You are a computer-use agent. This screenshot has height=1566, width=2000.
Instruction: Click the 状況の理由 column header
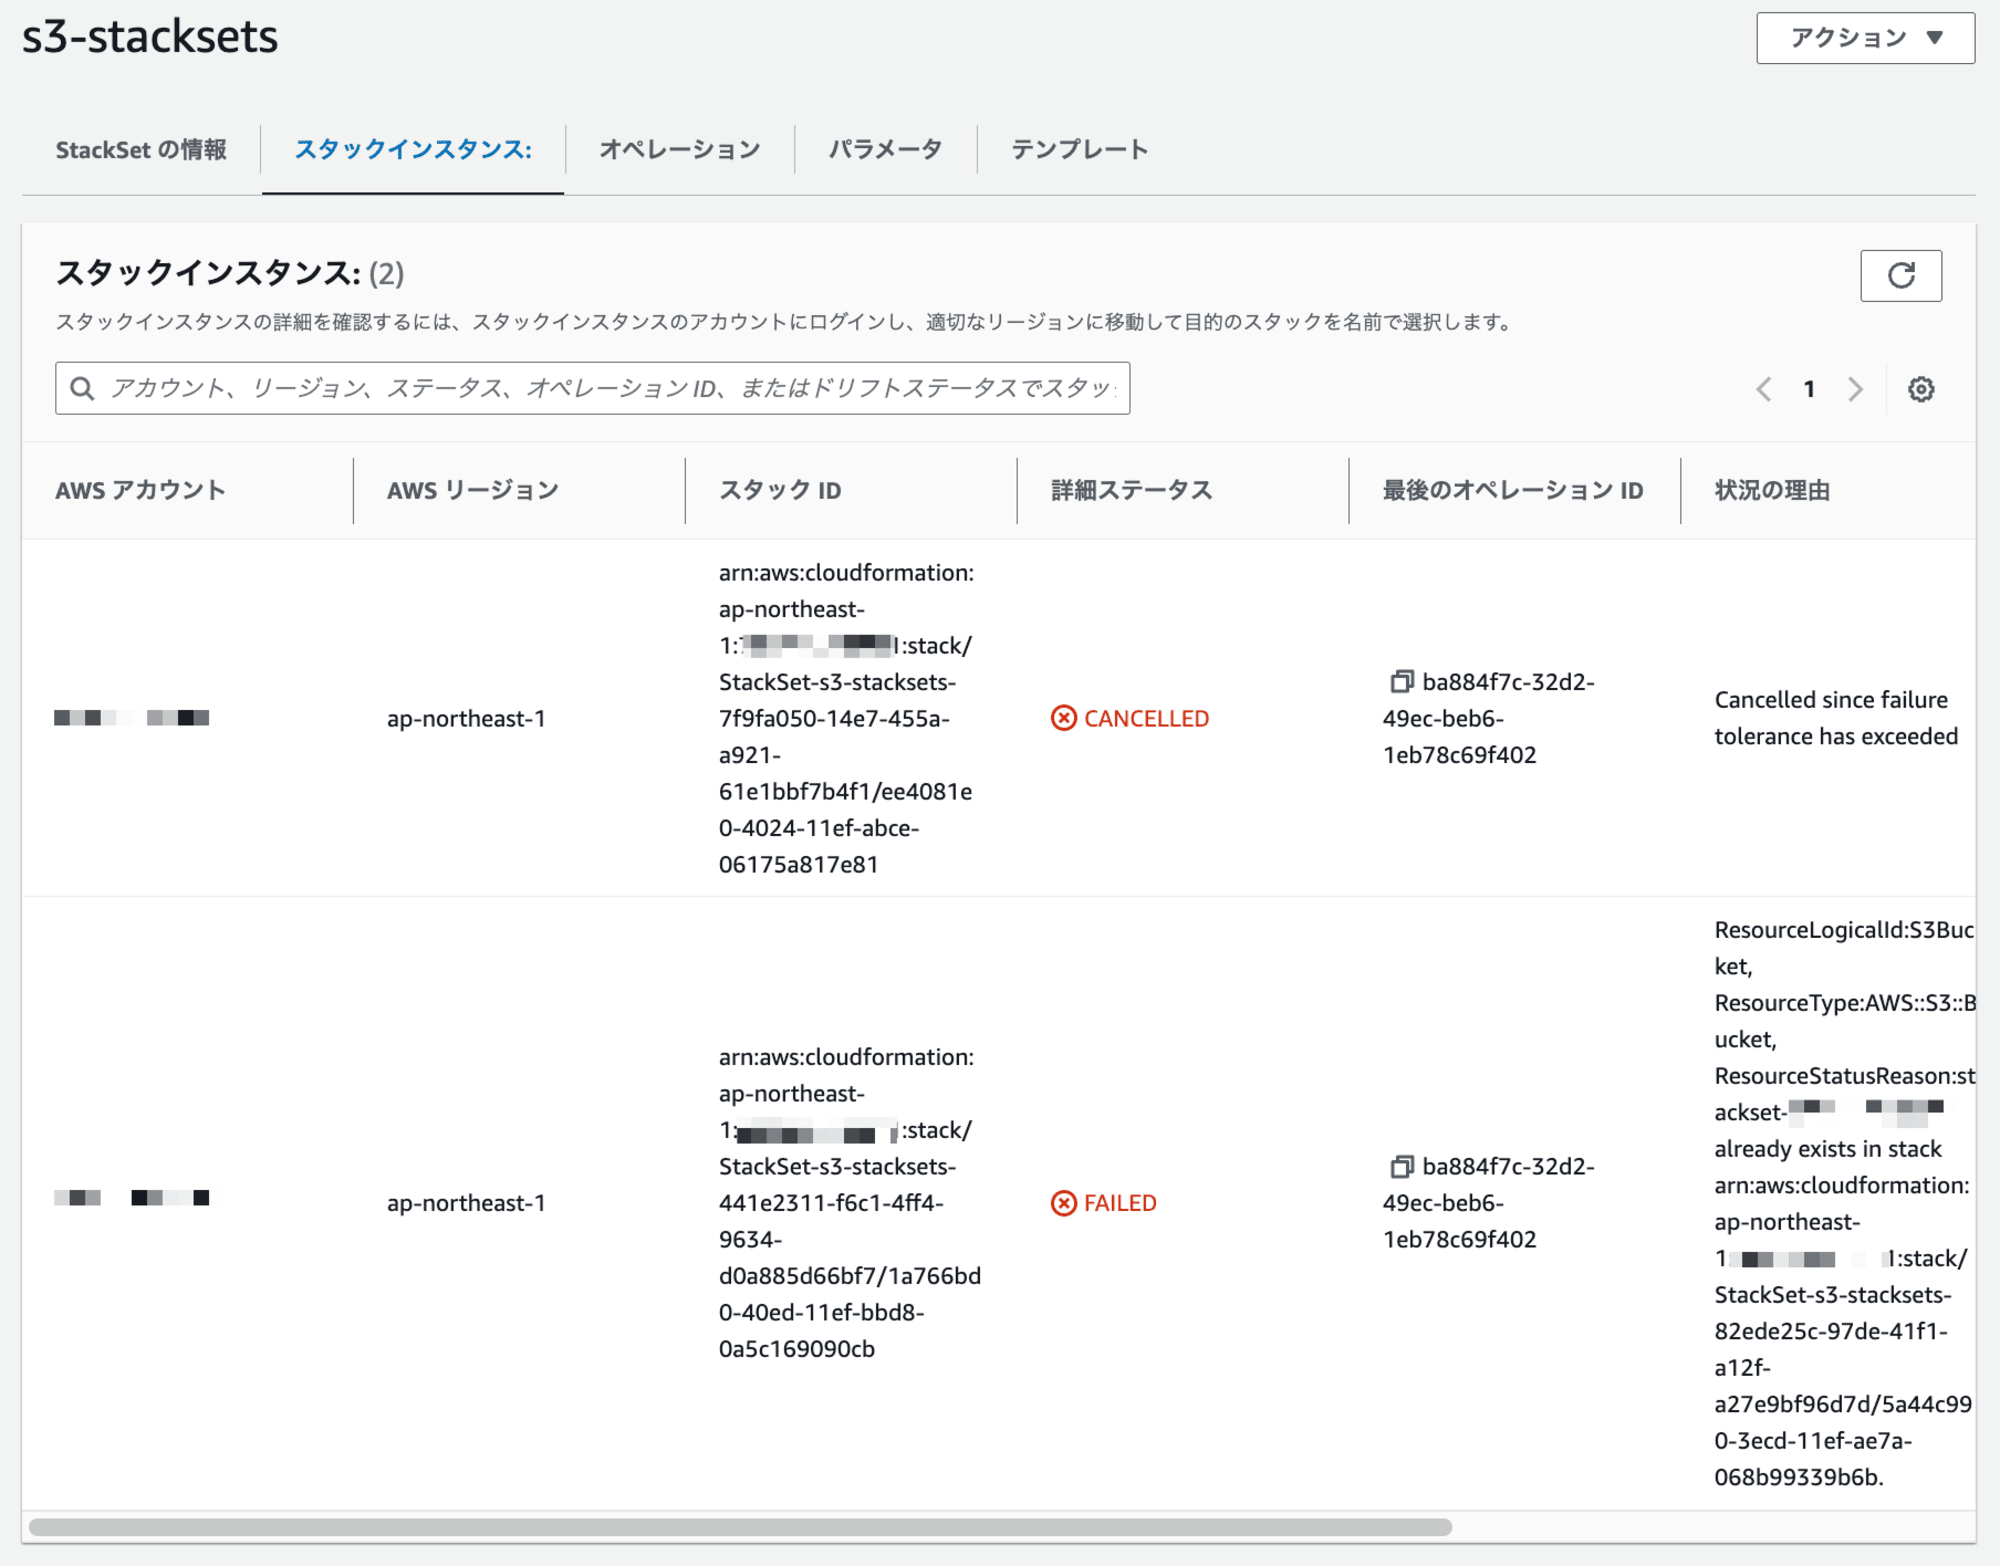(x=1772, y=490)
